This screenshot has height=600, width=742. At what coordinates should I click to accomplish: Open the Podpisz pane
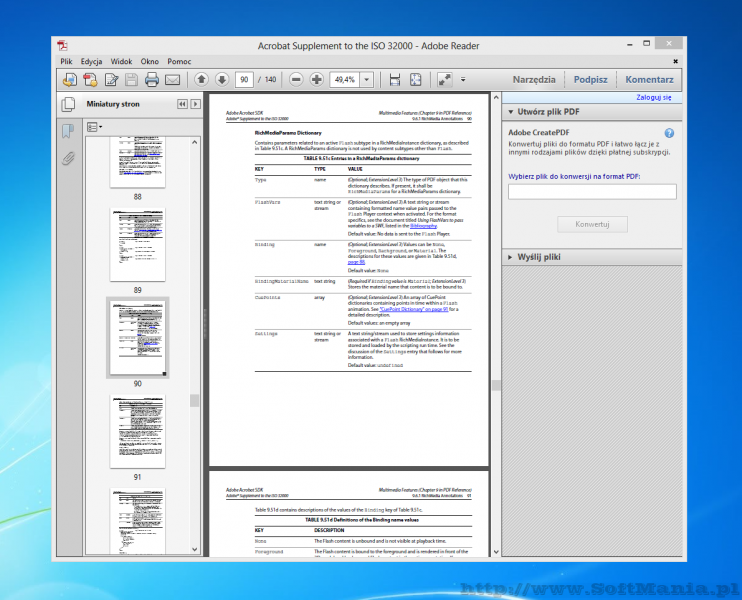pos(591,79)
